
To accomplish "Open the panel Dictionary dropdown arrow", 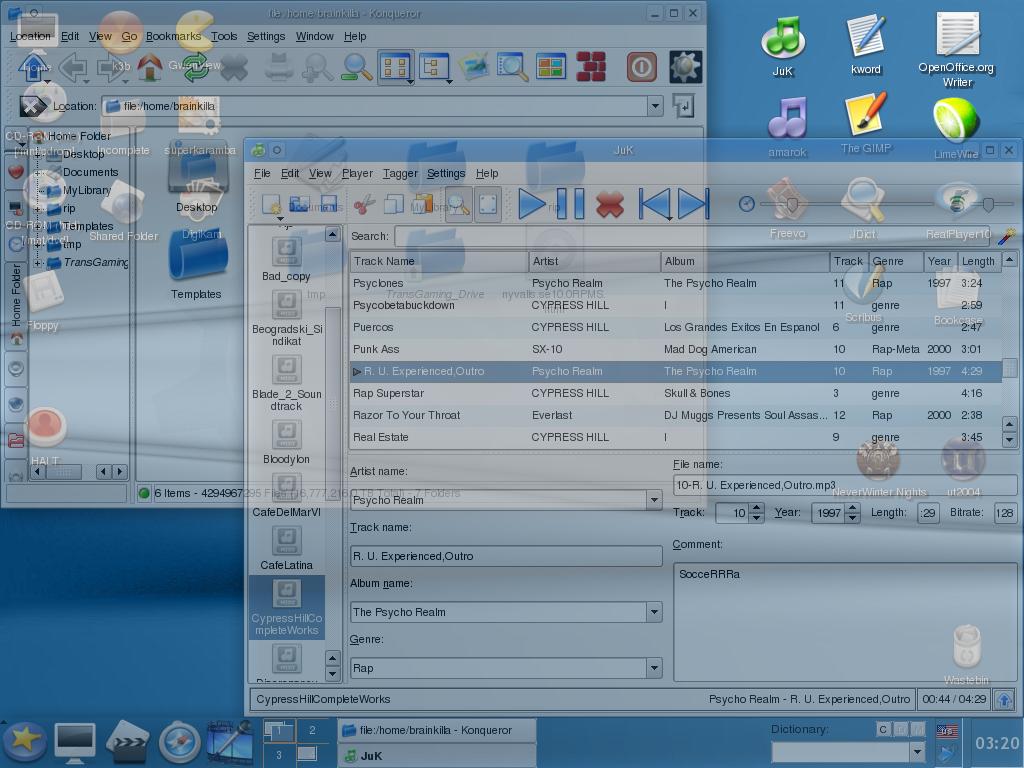I will click(x=918, y=752).
